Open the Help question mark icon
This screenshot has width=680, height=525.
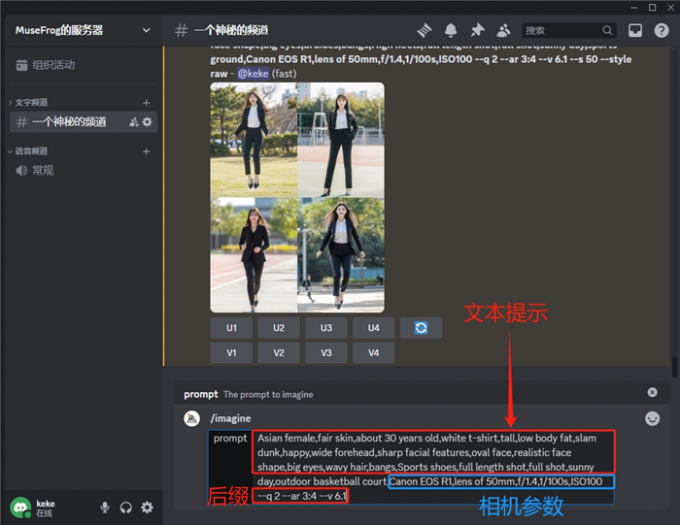pos(661,30)
